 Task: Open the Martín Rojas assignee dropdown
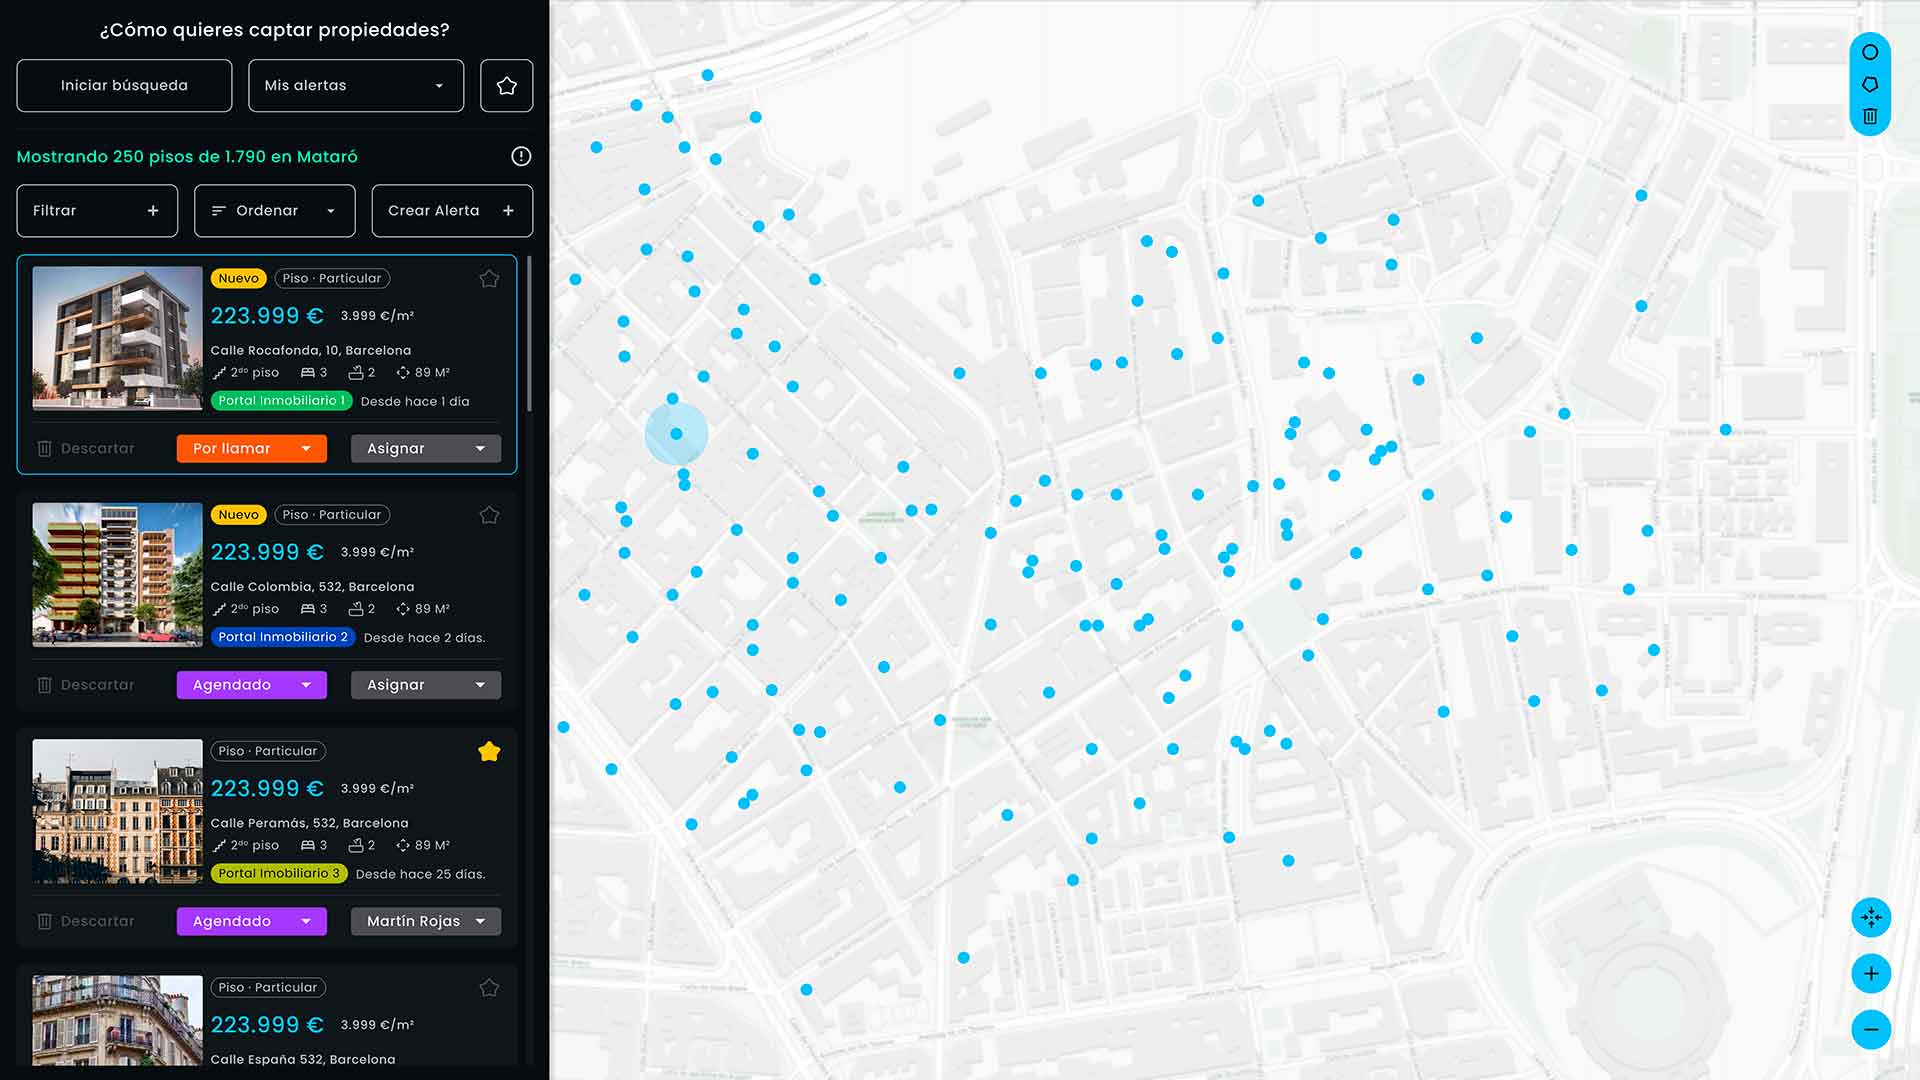(426, 921)
